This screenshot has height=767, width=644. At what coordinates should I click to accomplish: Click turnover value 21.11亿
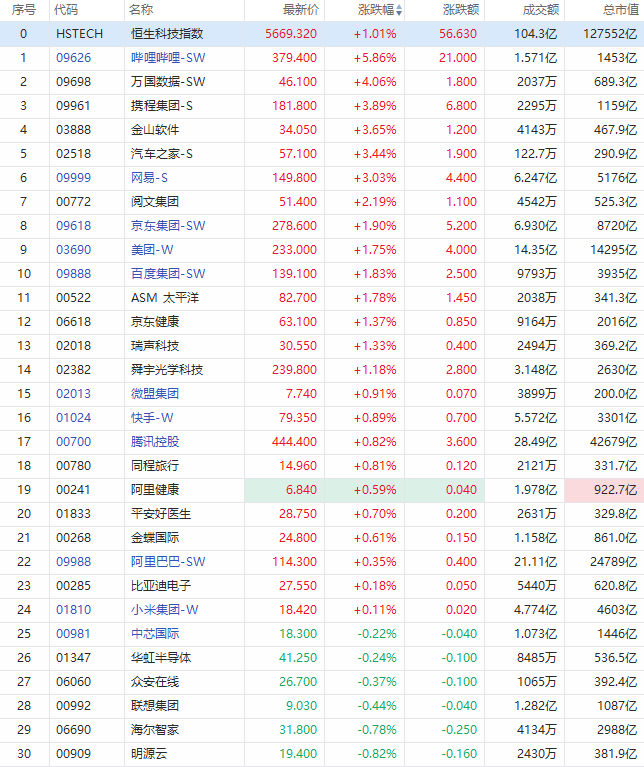(x=535, y=561)
